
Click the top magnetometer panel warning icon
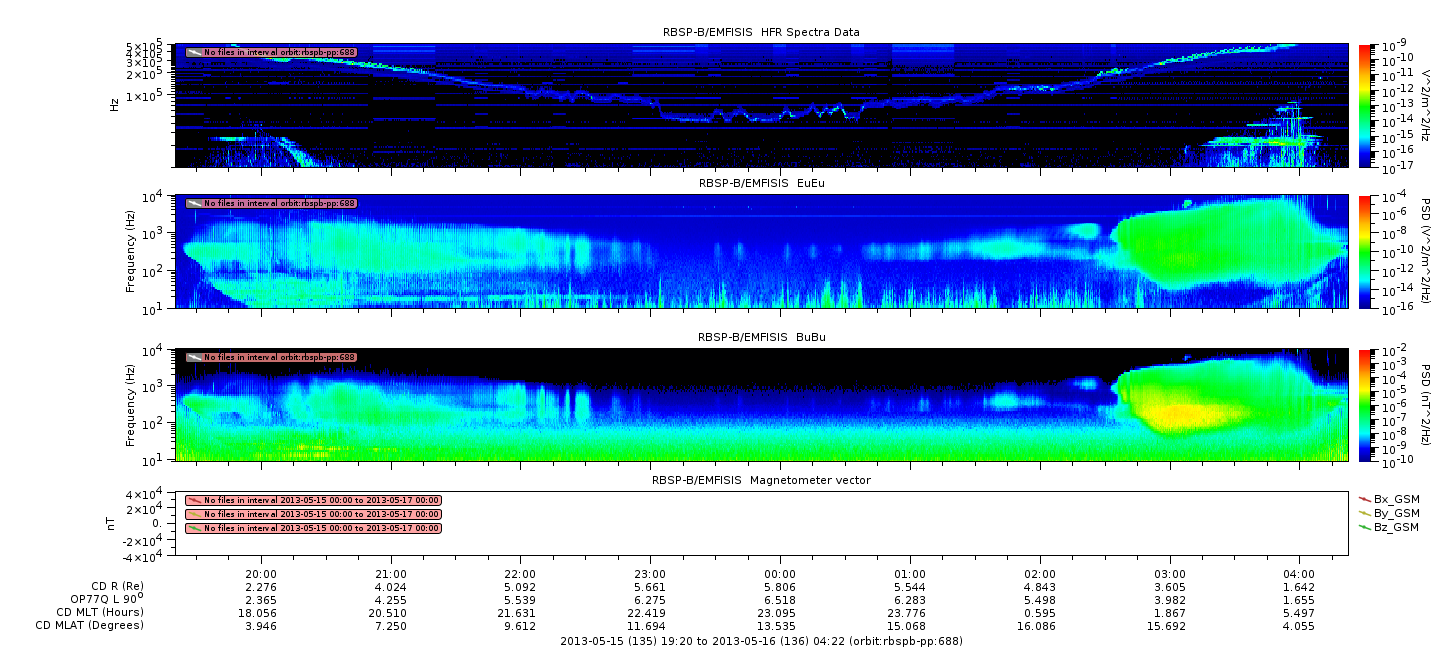coord(194,500)
